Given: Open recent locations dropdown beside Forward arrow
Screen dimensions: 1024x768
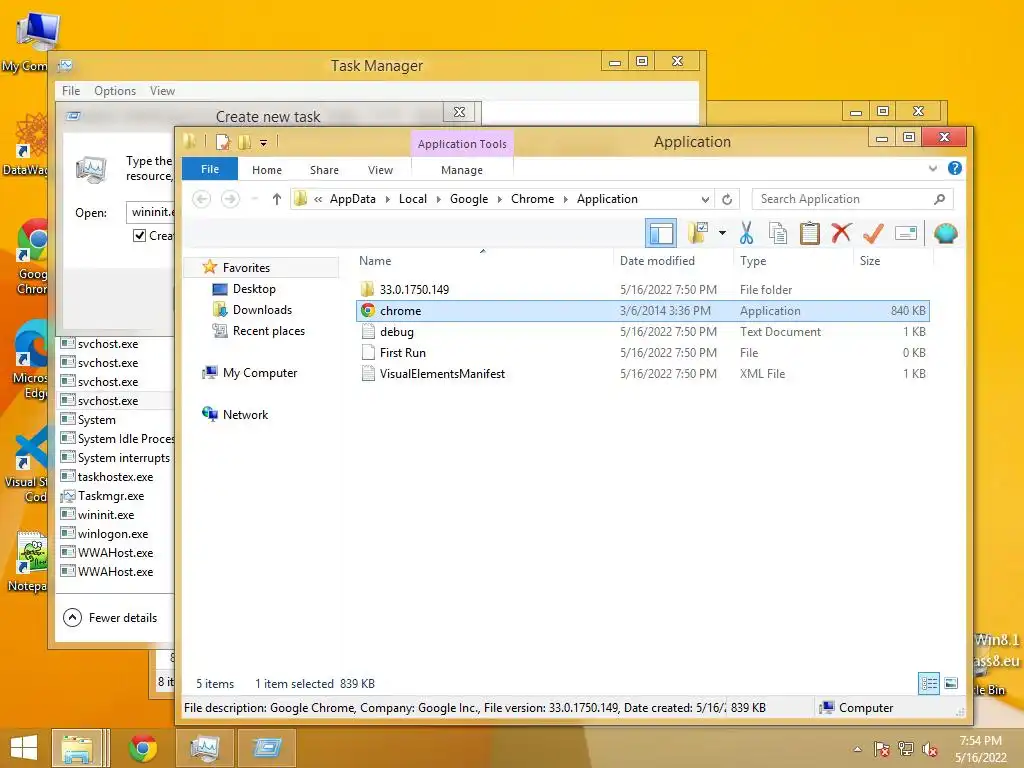Looking at the screenshot, I should click(x=255, y=199).
